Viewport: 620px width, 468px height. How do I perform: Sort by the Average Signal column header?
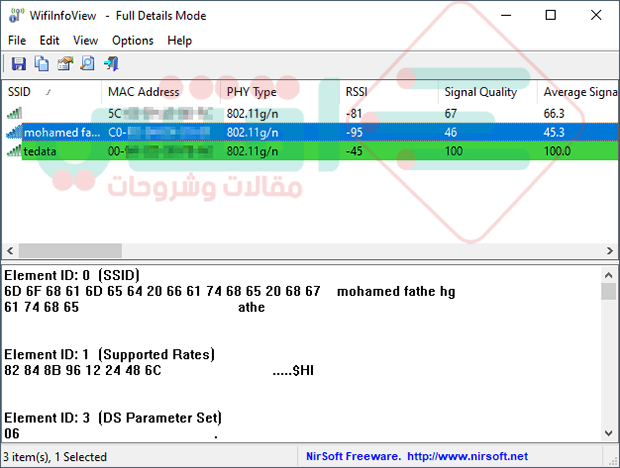578,92
